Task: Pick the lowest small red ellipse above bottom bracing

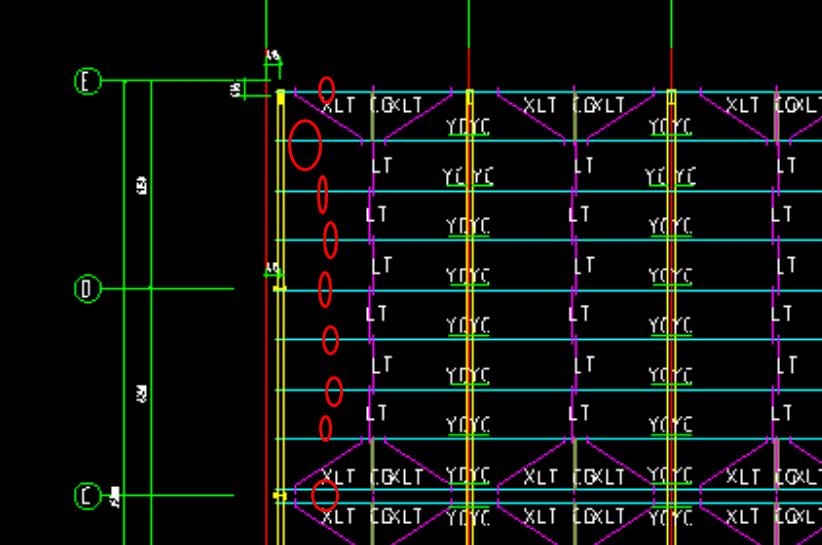Action: 326,428
